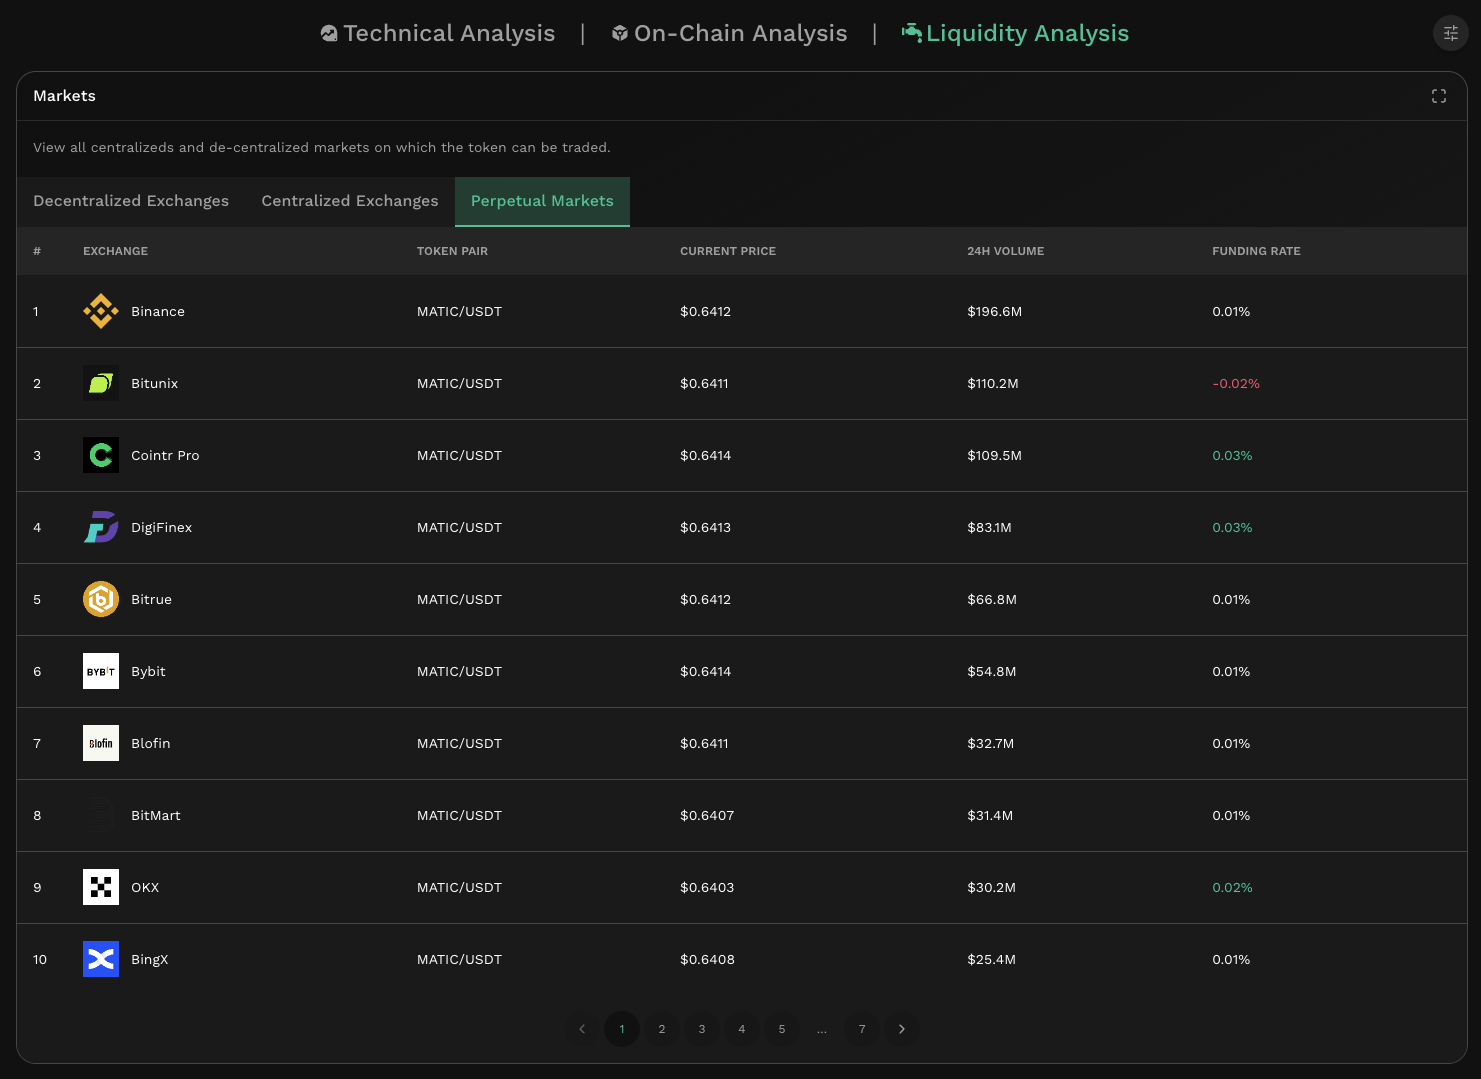Click the Bitunix exchange logo
This screenshot has height=1079, width=1481.
click(x=100, y=383)
